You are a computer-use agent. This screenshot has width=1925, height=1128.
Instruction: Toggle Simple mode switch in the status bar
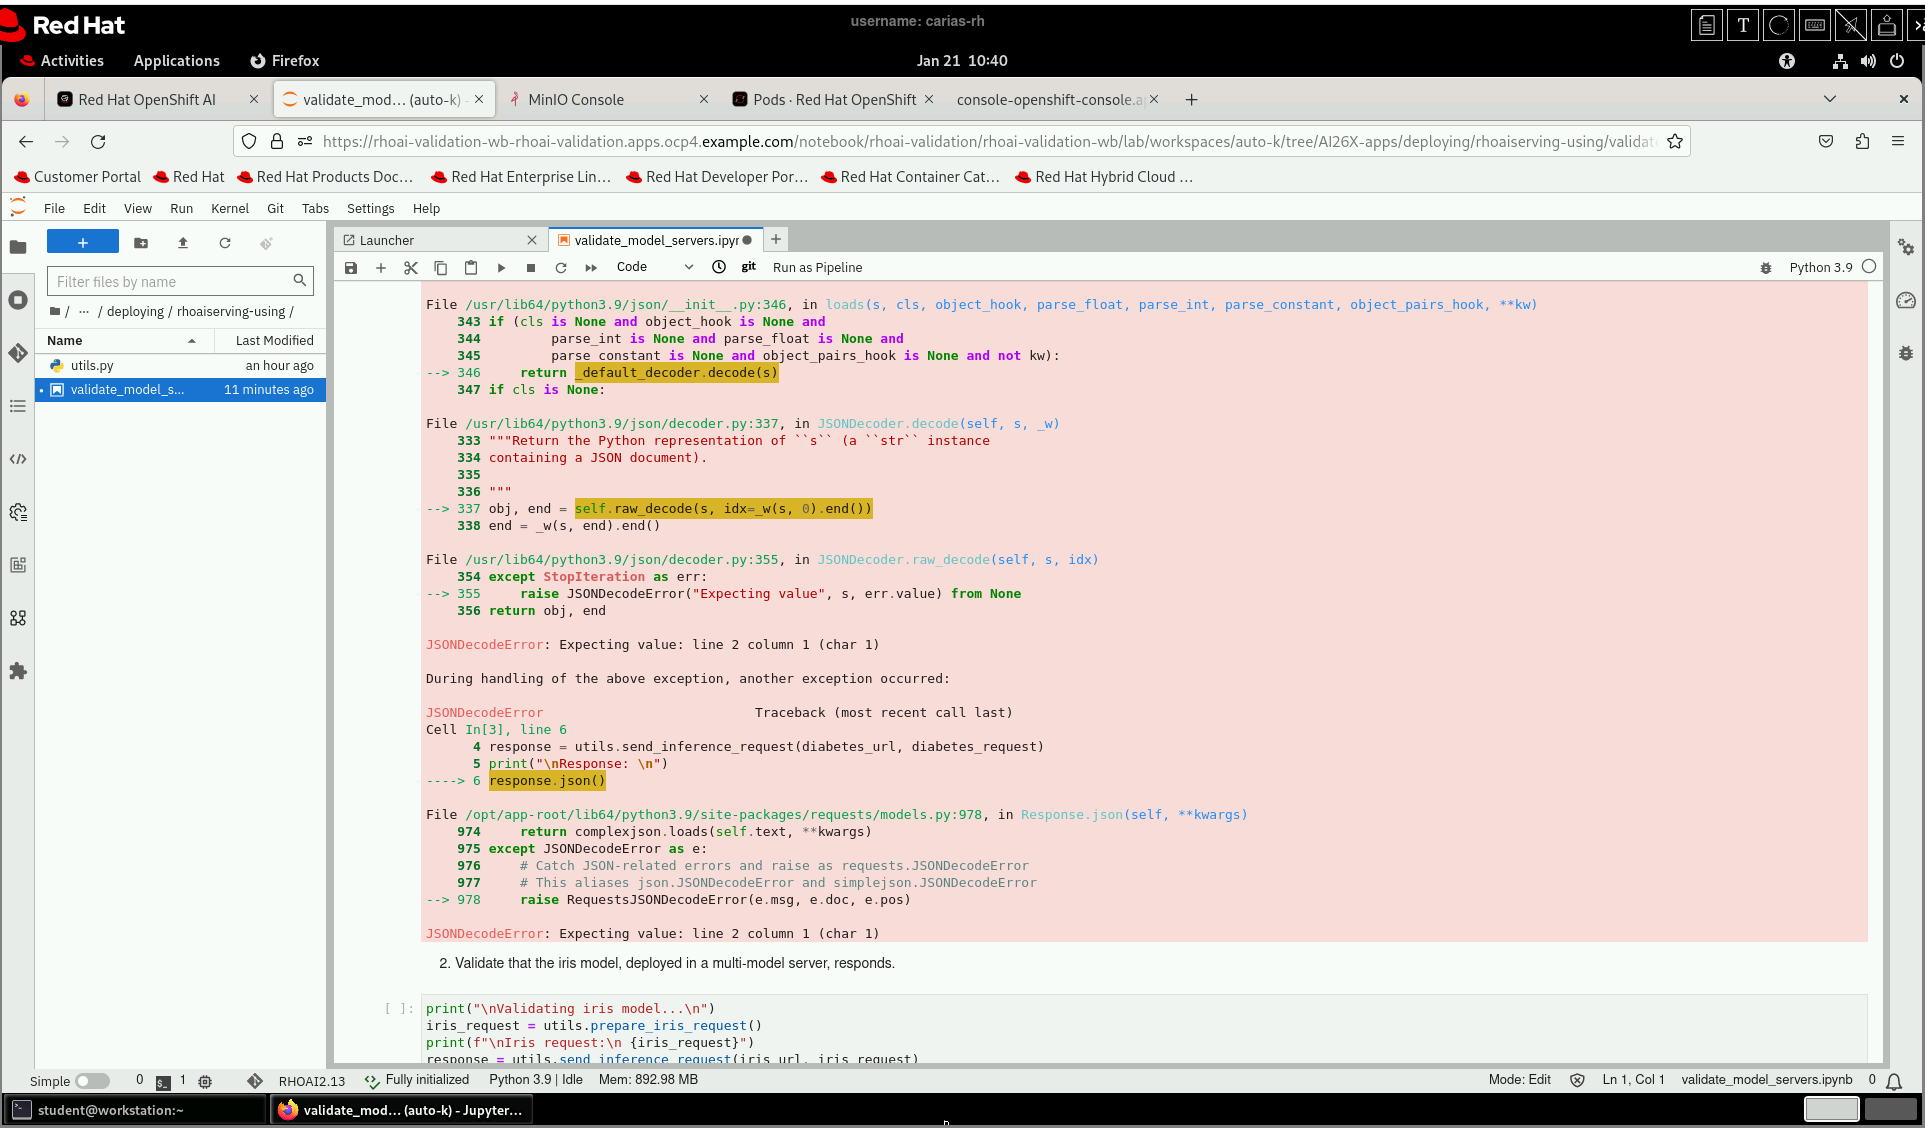point(92,1081)
